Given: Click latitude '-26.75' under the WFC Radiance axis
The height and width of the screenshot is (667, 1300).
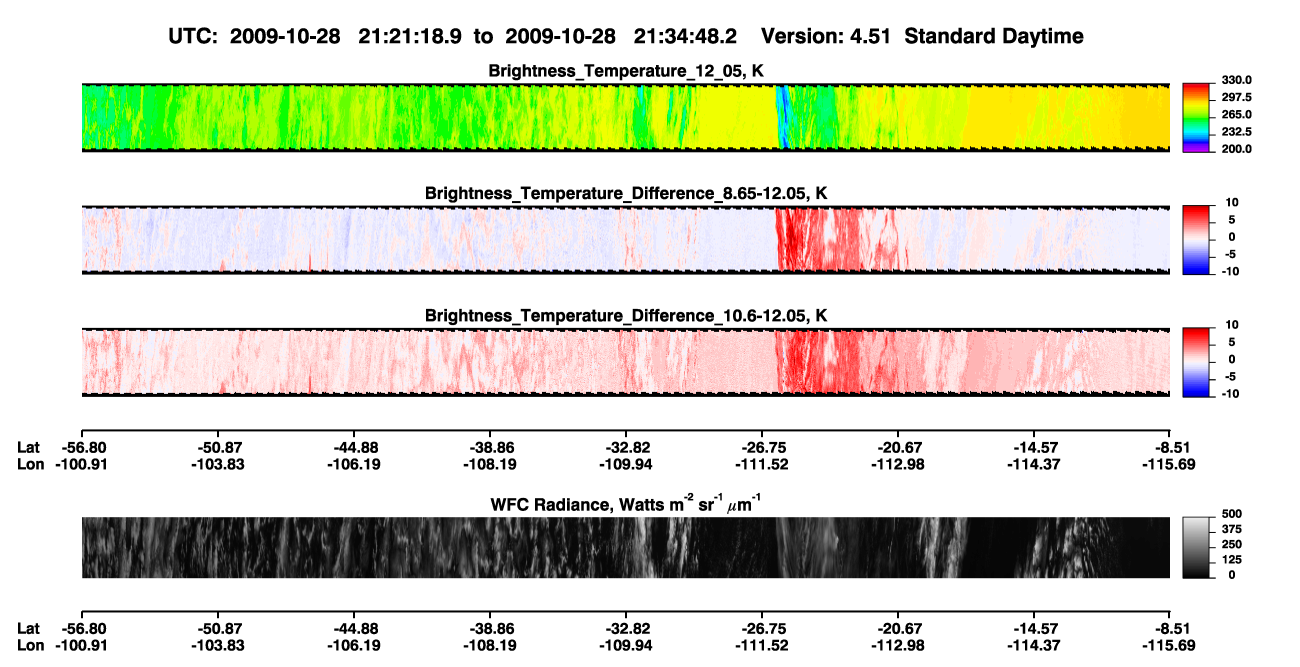Looking at the screenshot, I should [x=762, y=629].
